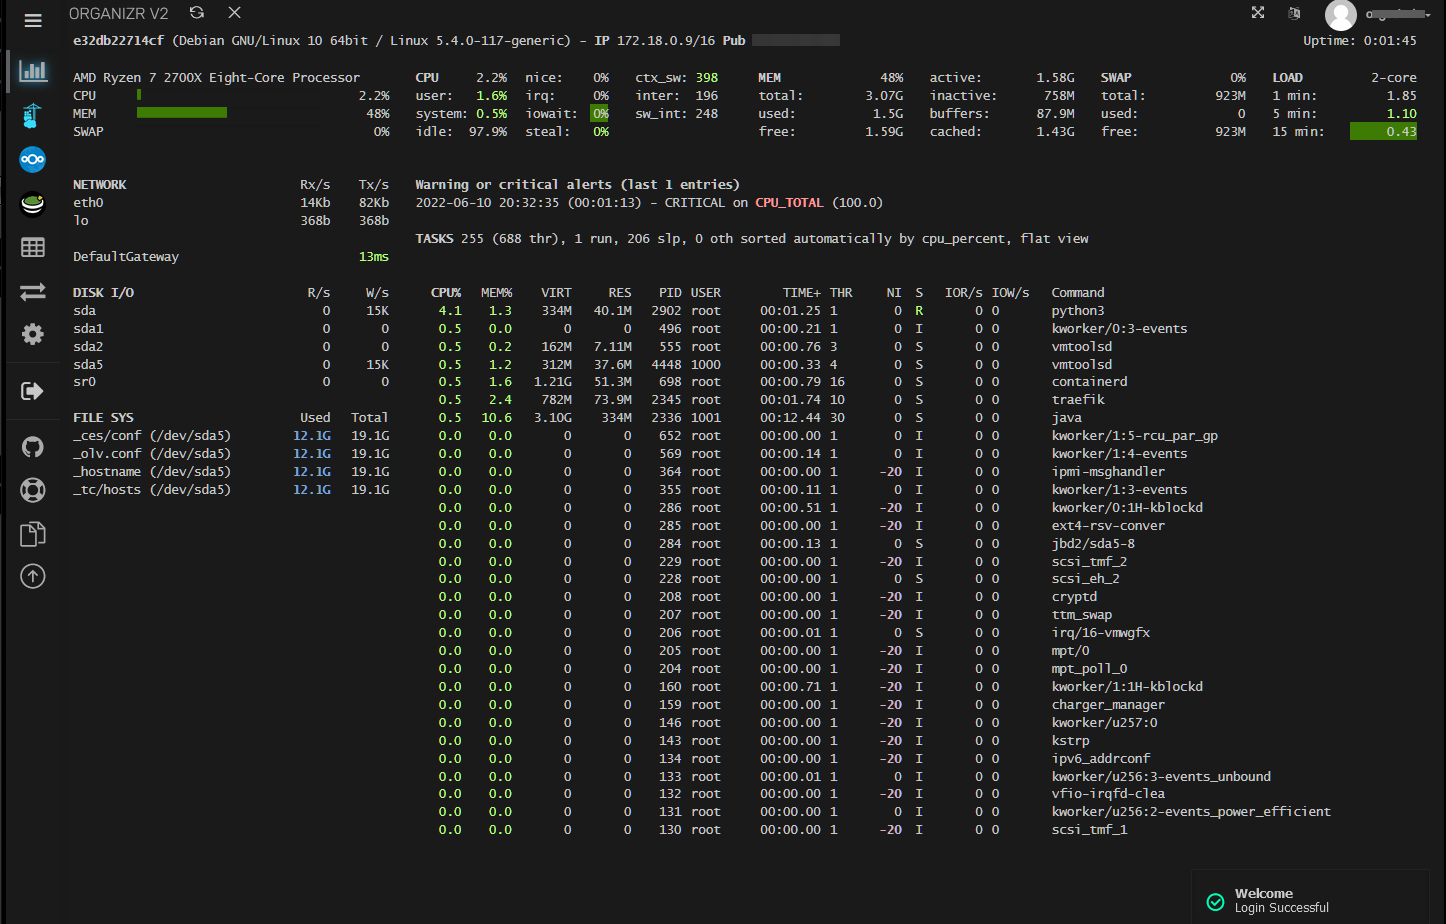Screen dimensions: 1446x924
Task: Click the charger_manager process command
Action: pyautogui.click(x=1108, y=705)
